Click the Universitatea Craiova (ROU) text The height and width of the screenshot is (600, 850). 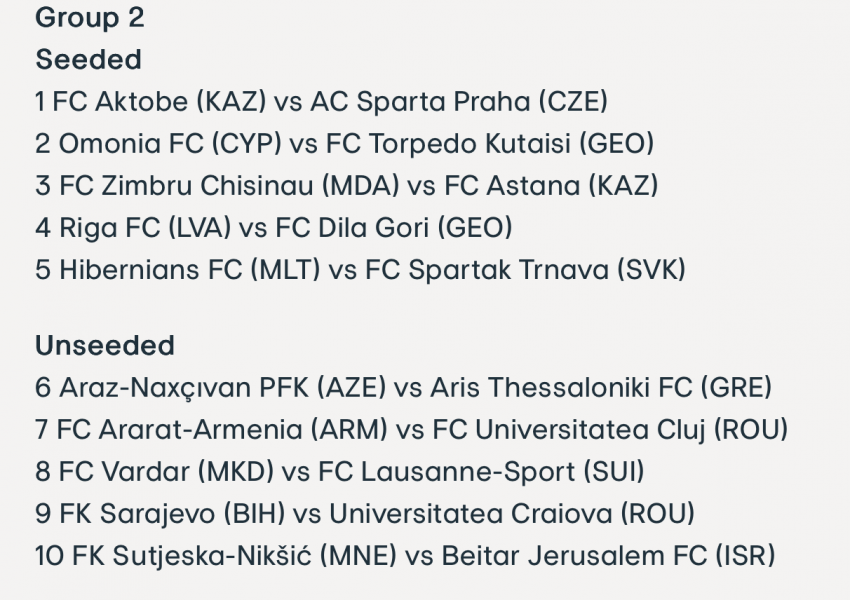coord(512,514)
